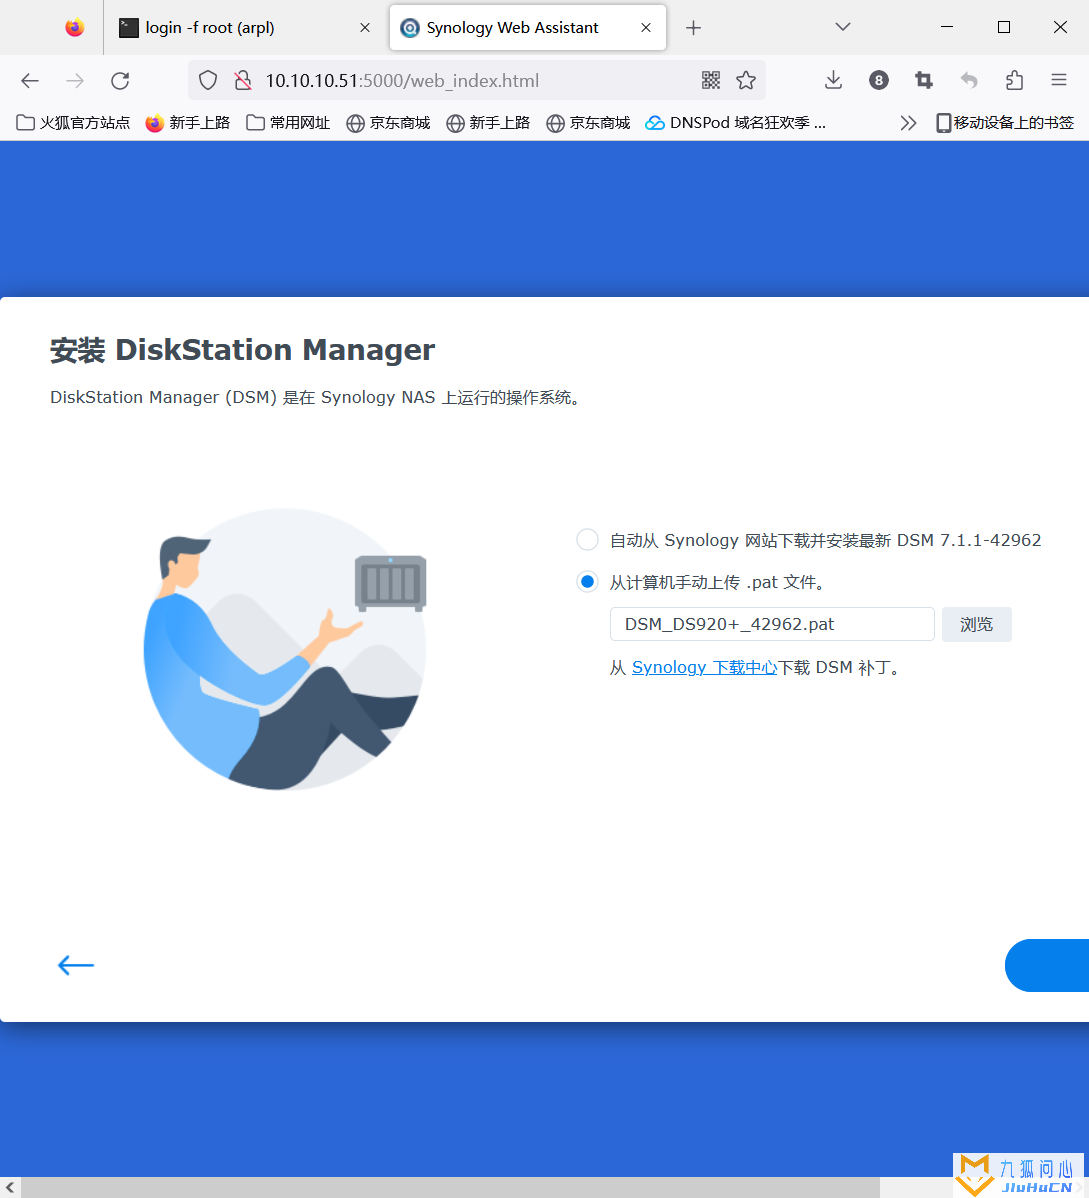Open the second 京东商城 bookmark
1089x1198 pixels.
[588, 123]
